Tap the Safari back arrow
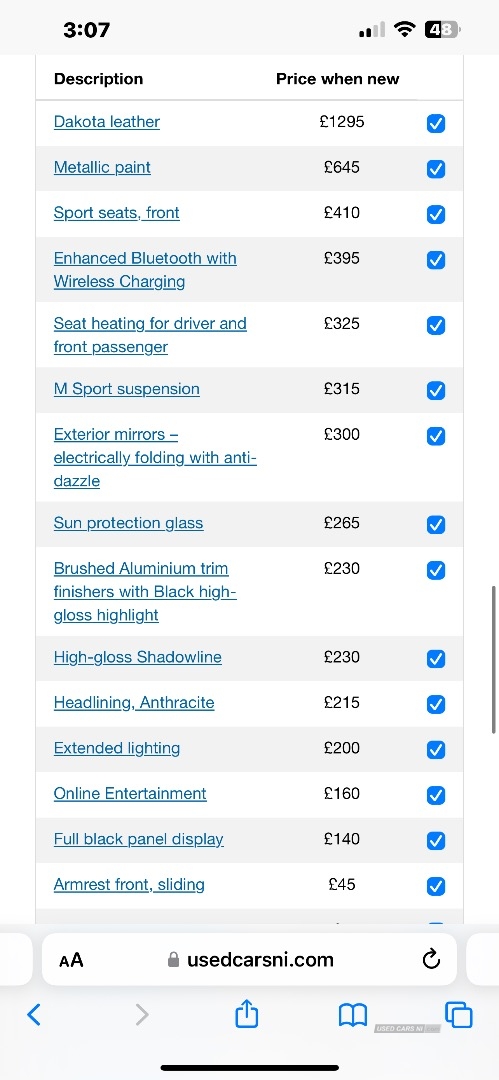This screenshot has height=1080, width=499. click(34, 1014)
